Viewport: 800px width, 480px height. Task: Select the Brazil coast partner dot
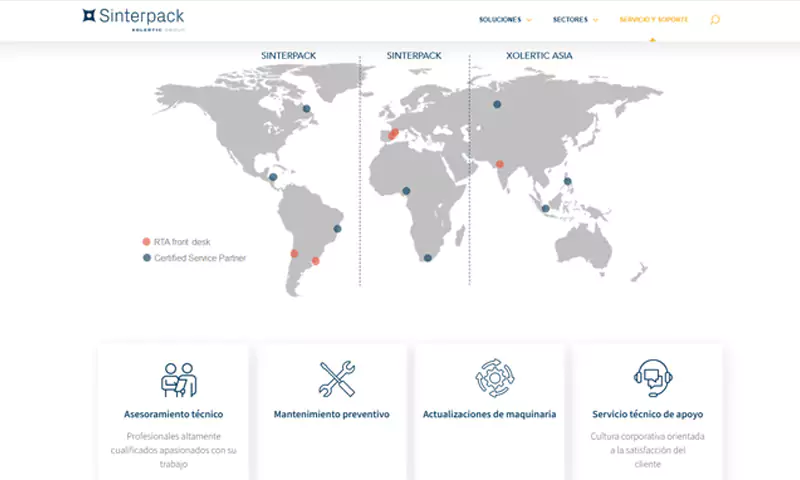(337, 229)
